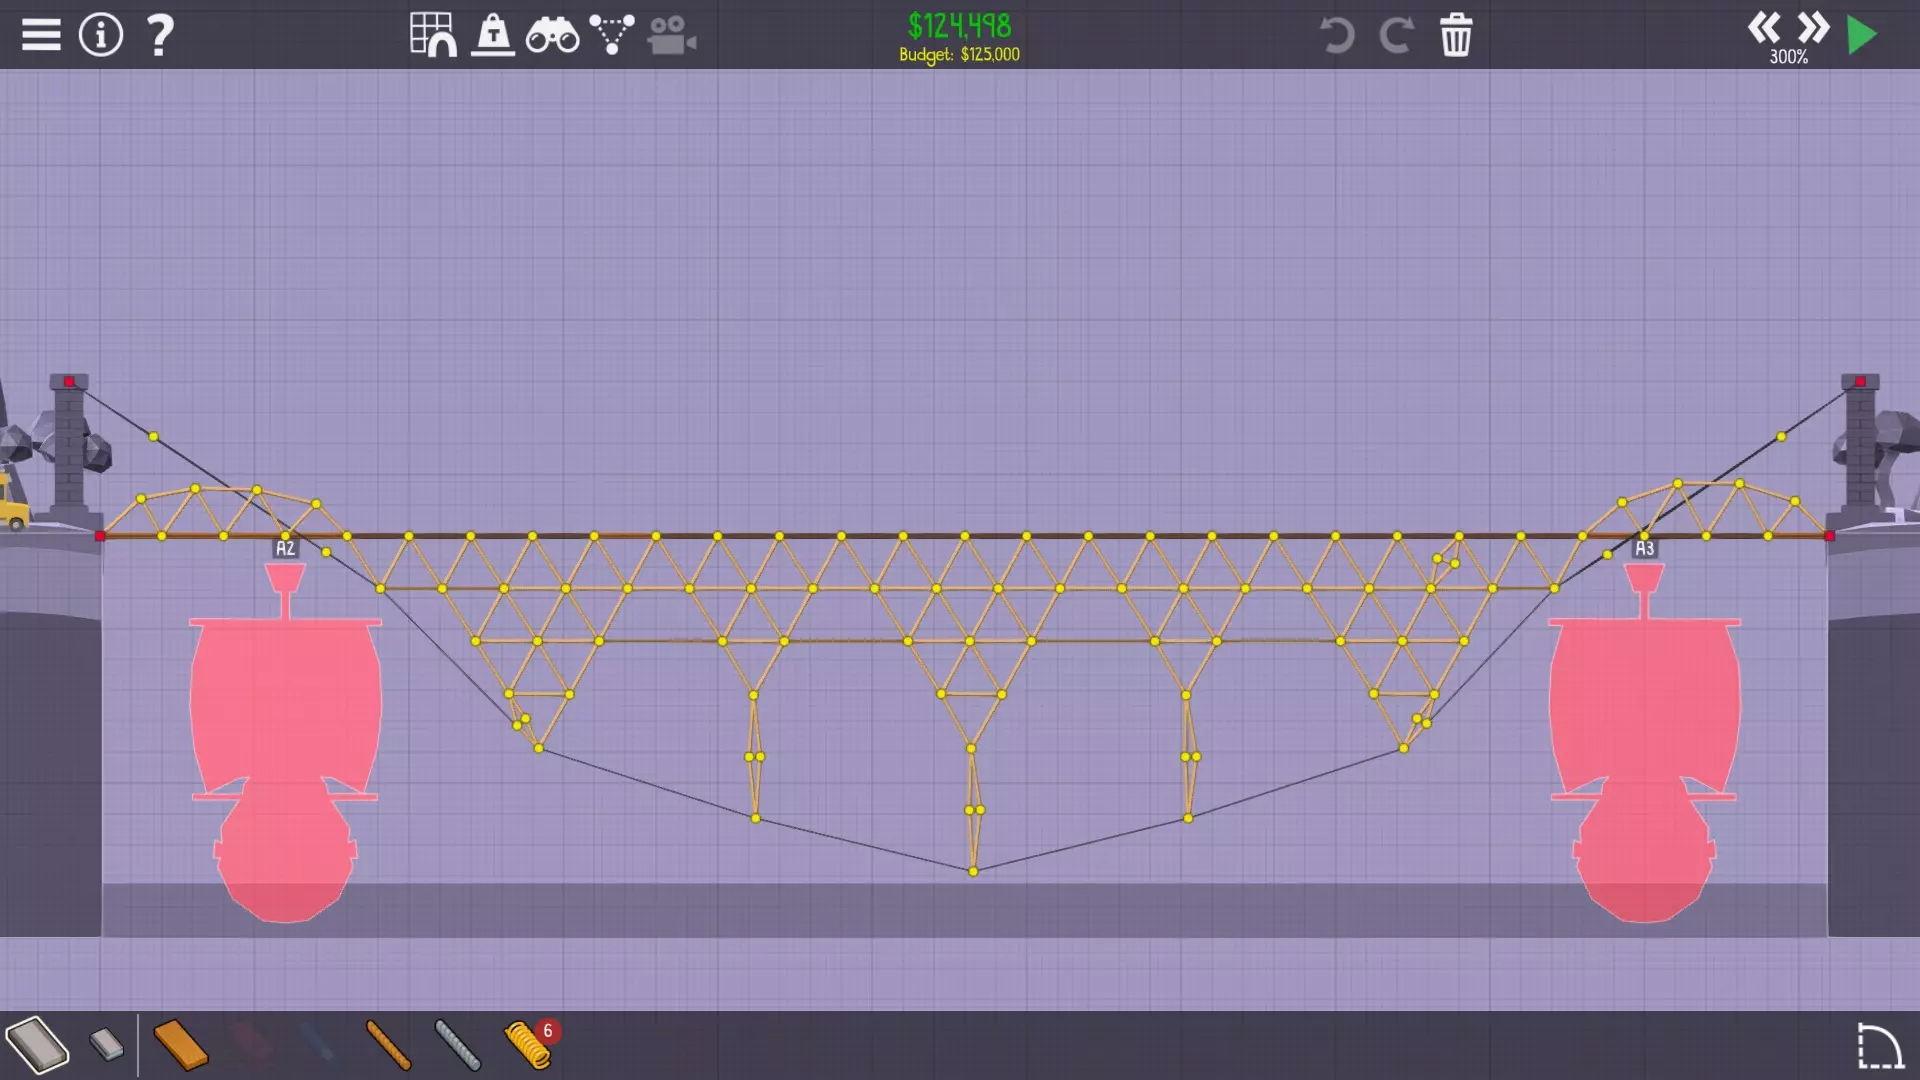The image size is (1920, 1080).
Task: Toggle triangle tracing helper tool
Action: (611, 35)
